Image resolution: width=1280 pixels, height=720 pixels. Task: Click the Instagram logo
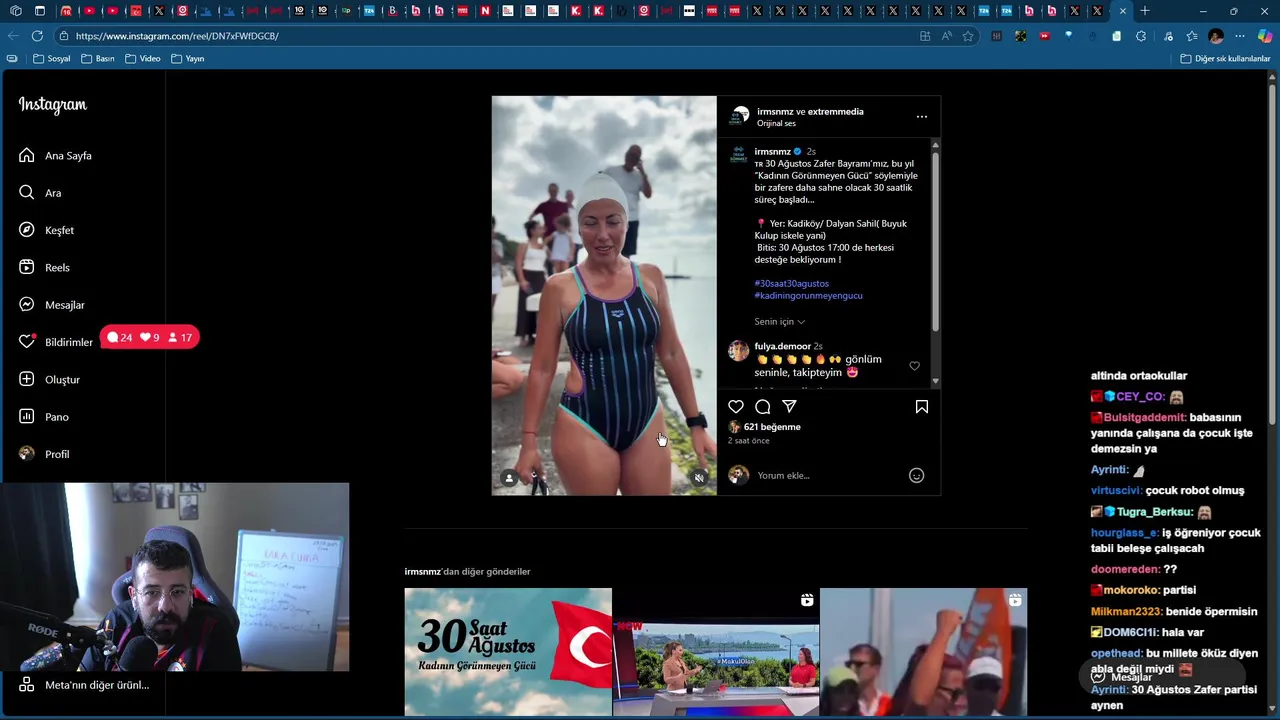(52, 105)
